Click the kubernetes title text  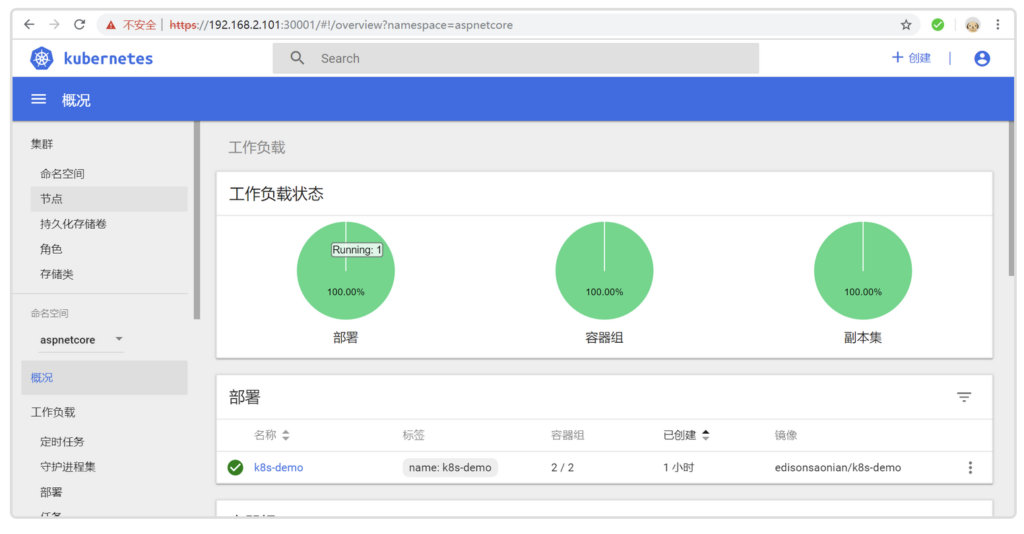click(108, 59)
